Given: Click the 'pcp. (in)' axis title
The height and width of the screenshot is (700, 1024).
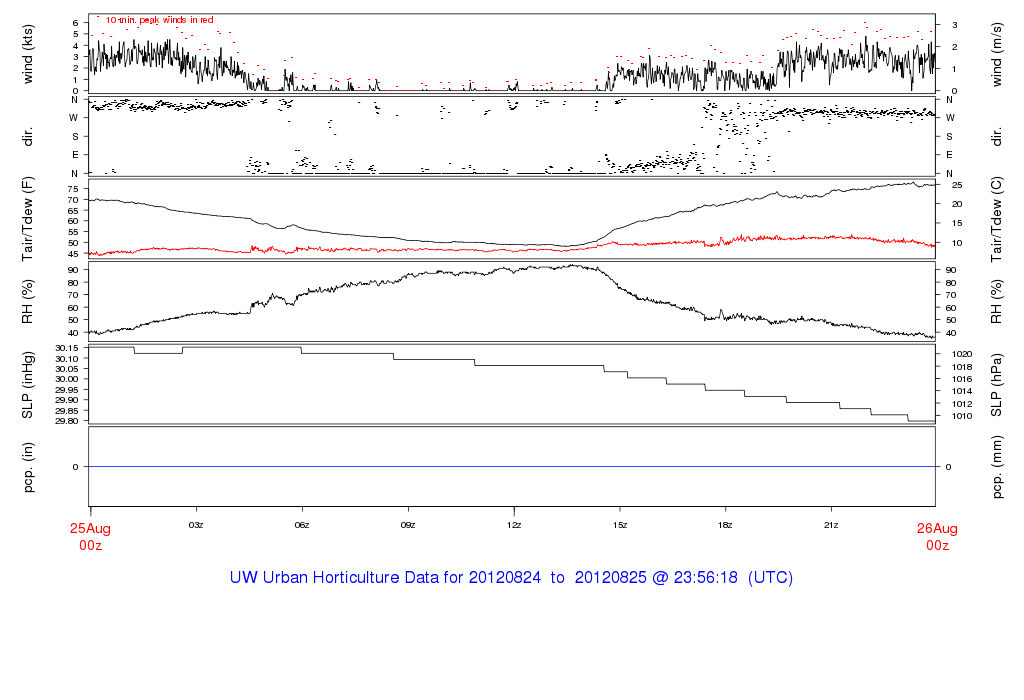Looking at the screenshot, I should click(x=27, y=467).
